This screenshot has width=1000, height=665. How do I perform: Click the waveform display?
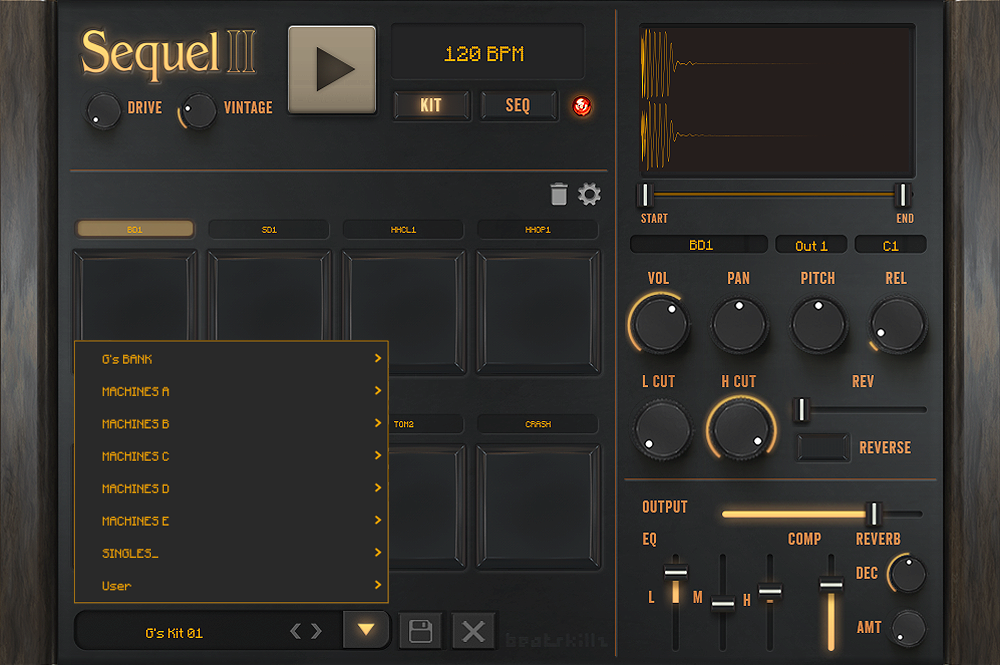point(777,101)
